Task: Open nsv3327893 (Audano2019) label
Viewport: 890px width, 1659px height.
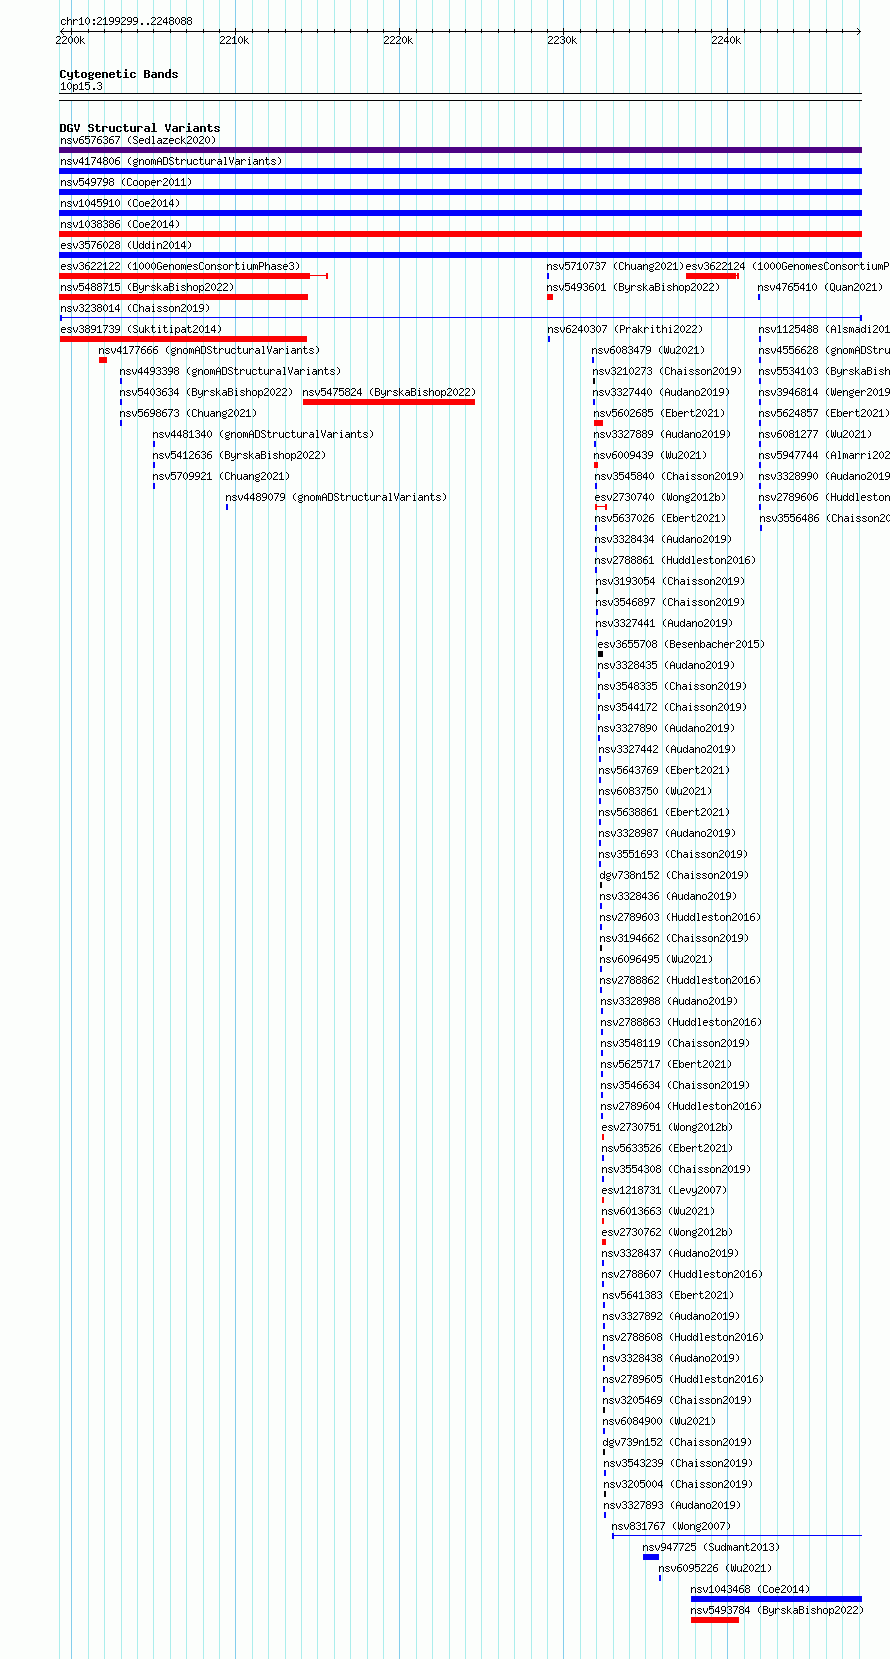Action: tap(672, 1505)
